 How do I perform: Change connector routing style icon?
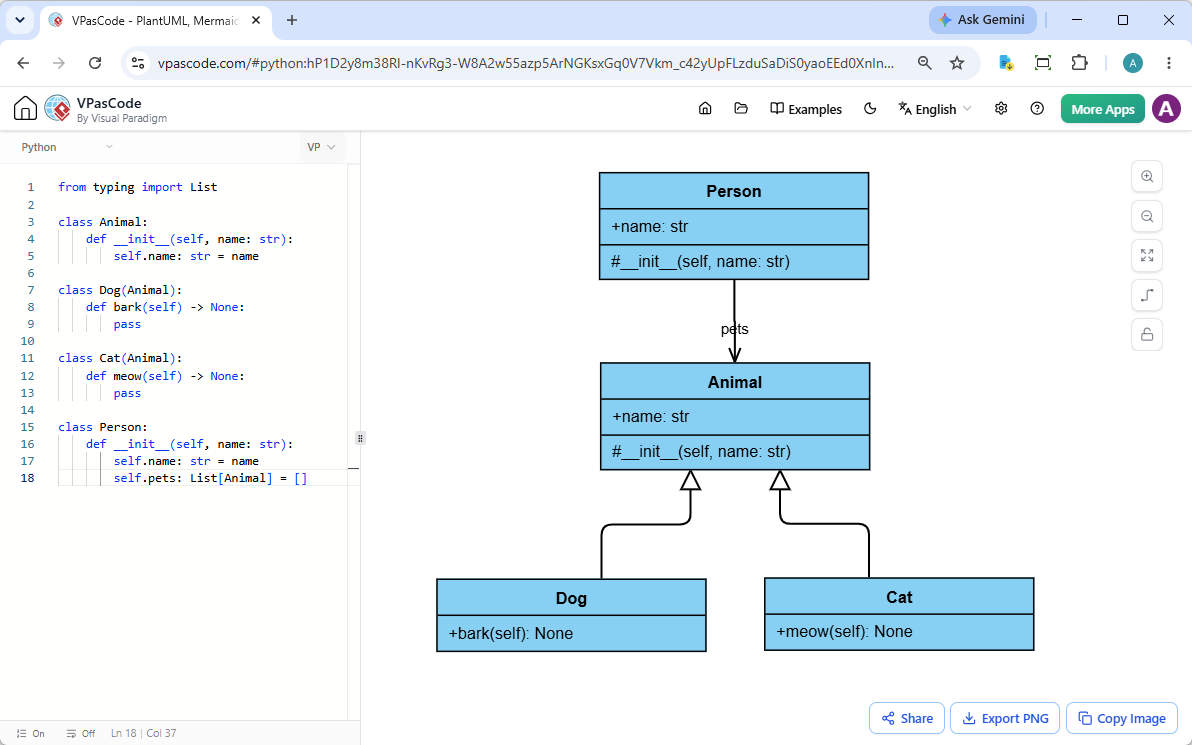1147,295
